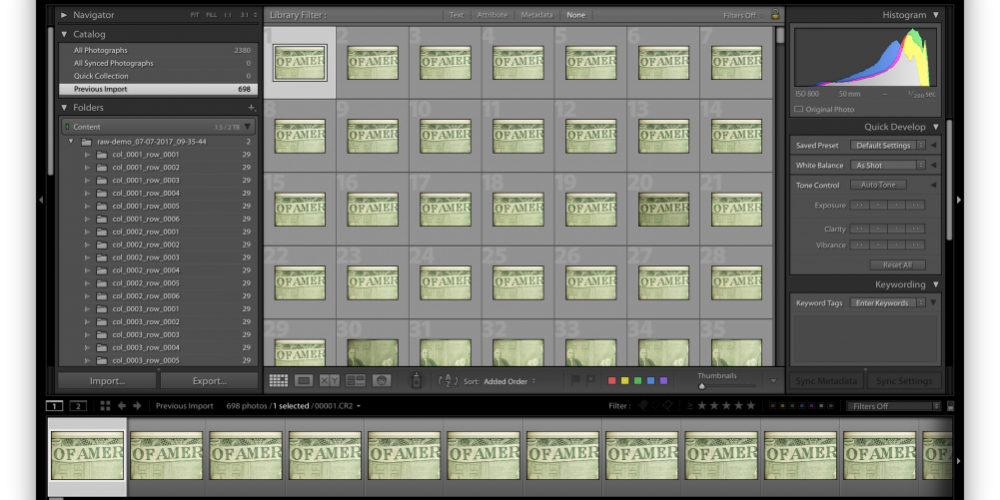Collapse the Histogram panel
Viewport: 1000px width, 500px height.
[936, 15]
